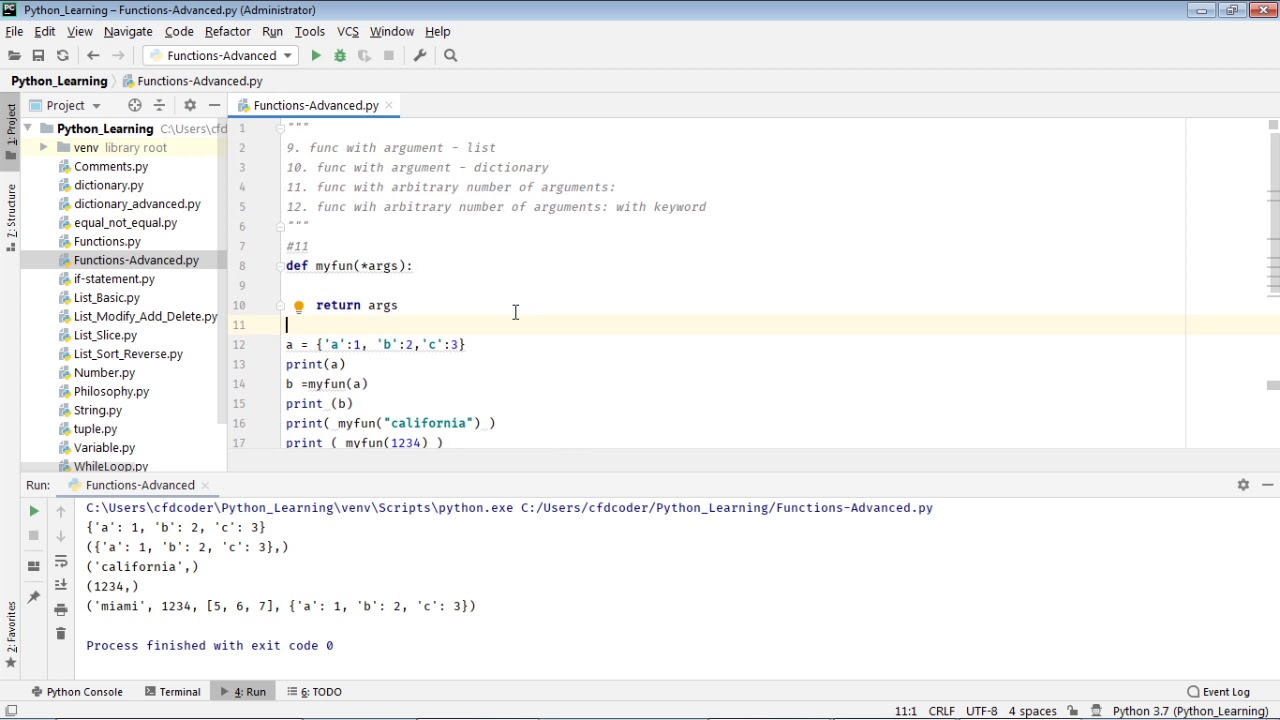This screenshot has height=720, width=1280.
Task: Open the Refactor menu
Action: 228,31
